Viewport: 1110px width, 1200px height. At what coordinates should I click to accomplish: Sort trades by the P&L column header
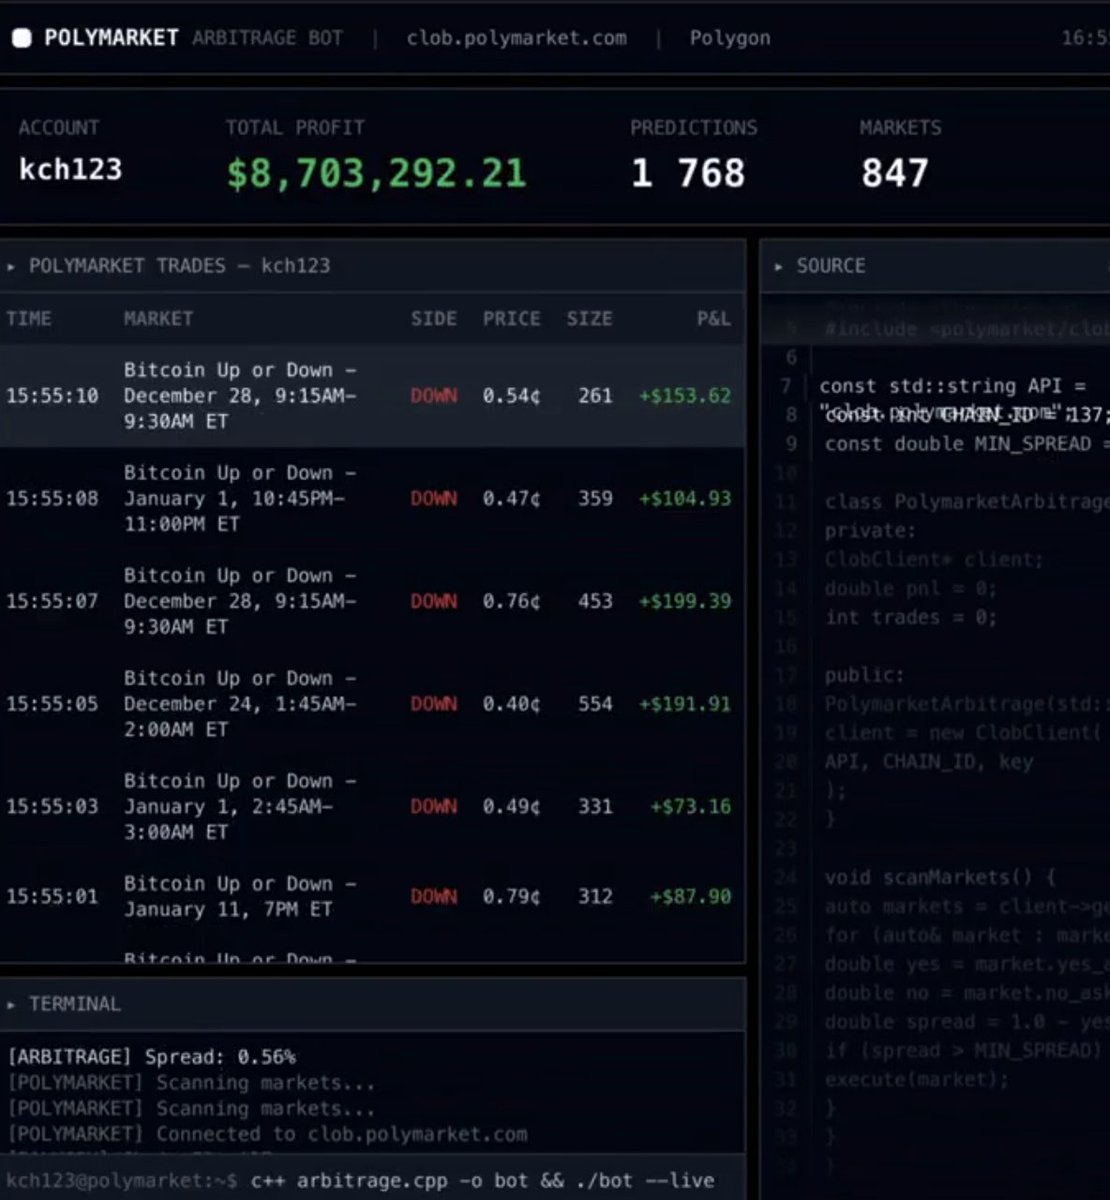pyautogui.click(x=714, y=318)
